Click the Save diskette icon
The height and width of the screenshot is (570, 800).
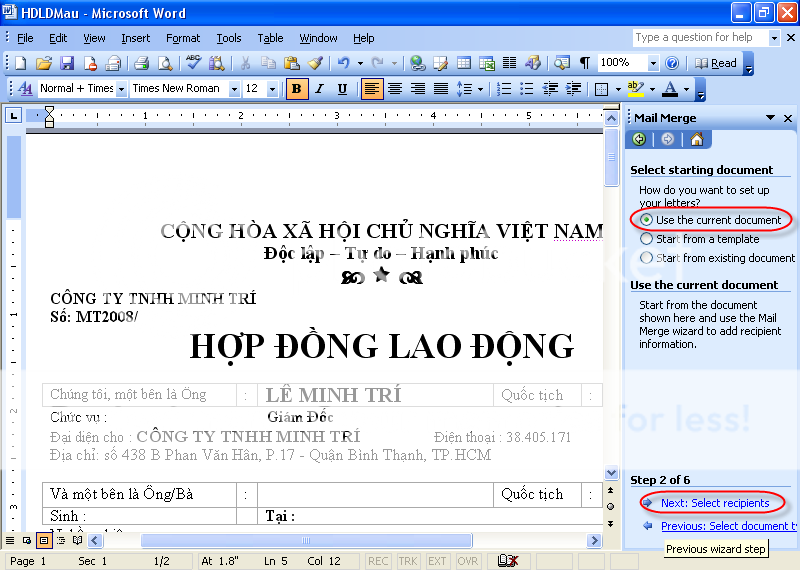click(67, 63)
